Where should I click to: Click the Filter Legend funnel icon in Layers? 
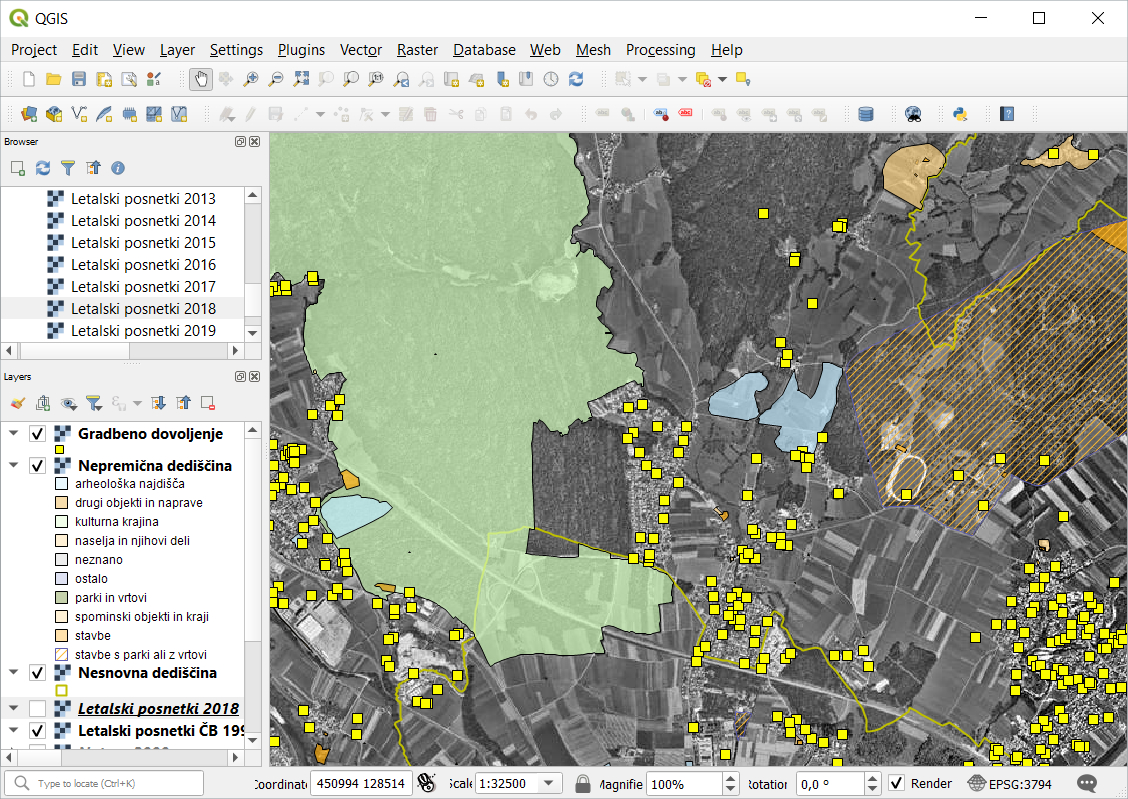pos(93,403)
